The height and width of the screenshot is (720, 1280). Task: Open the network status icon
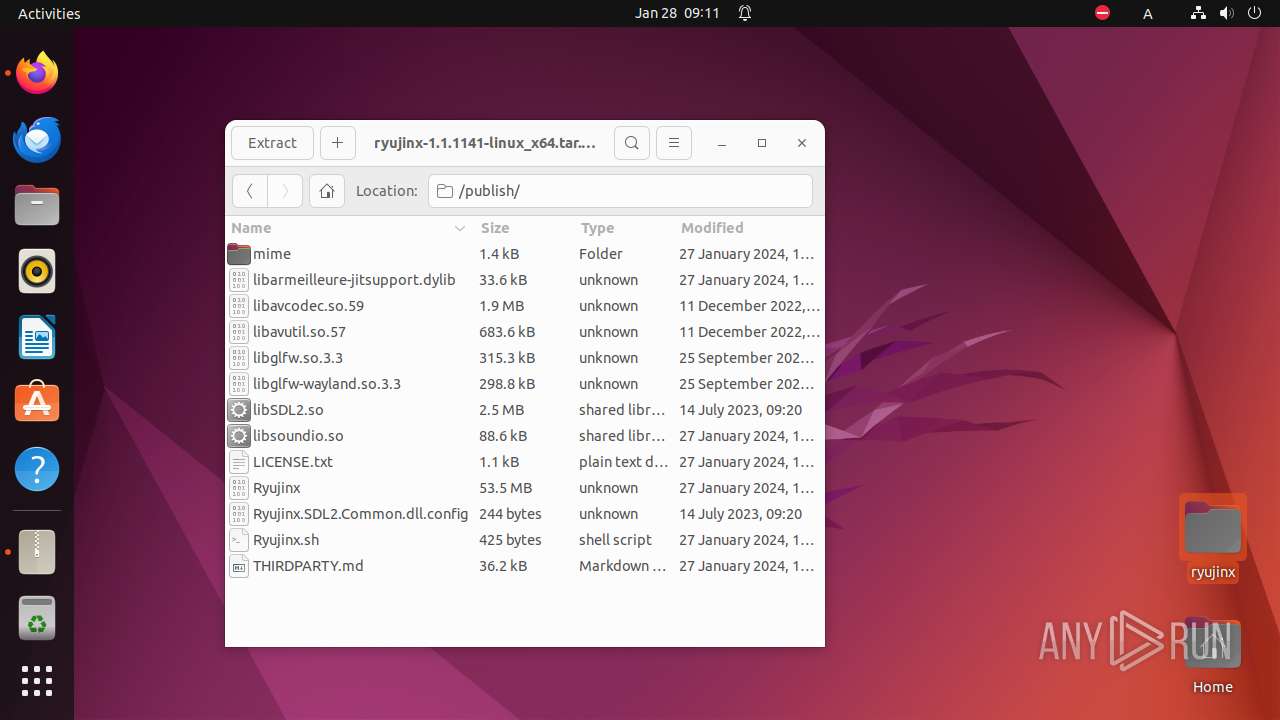tap(1198, 13)
